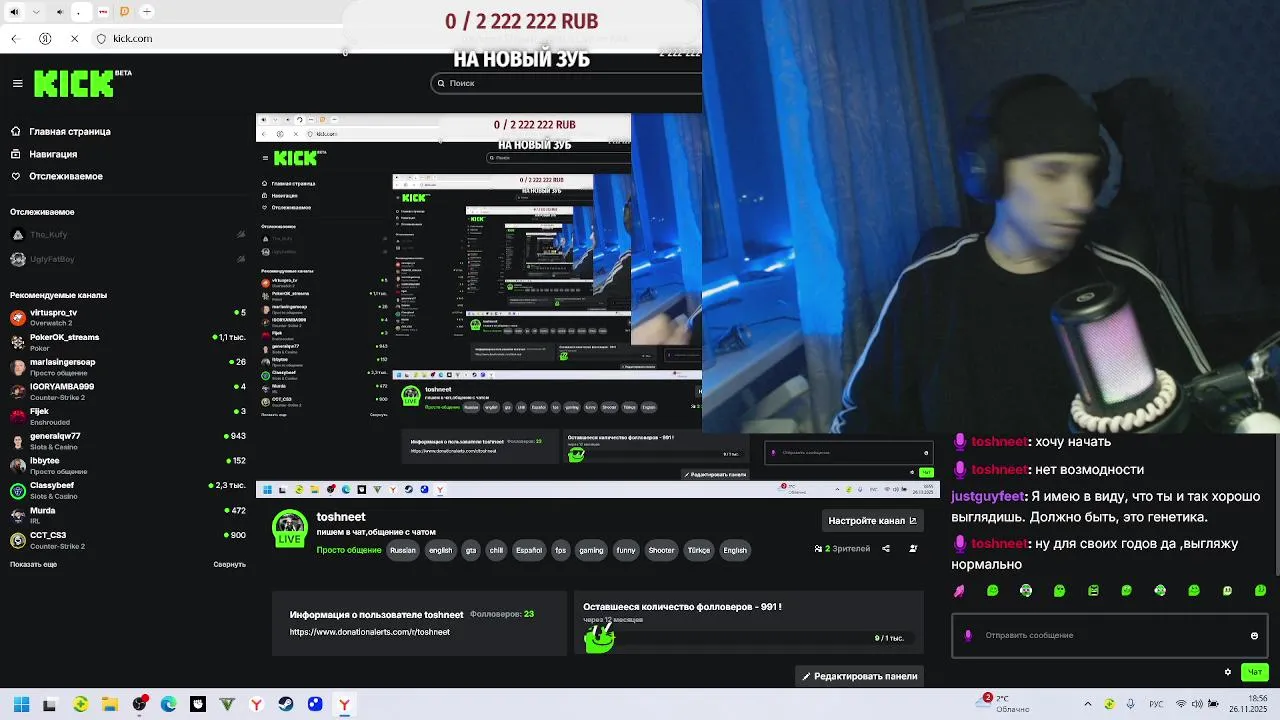Viewport: 1280px width, 720px height.
Task: Open Windows Start menu
Action: point(21,705)
